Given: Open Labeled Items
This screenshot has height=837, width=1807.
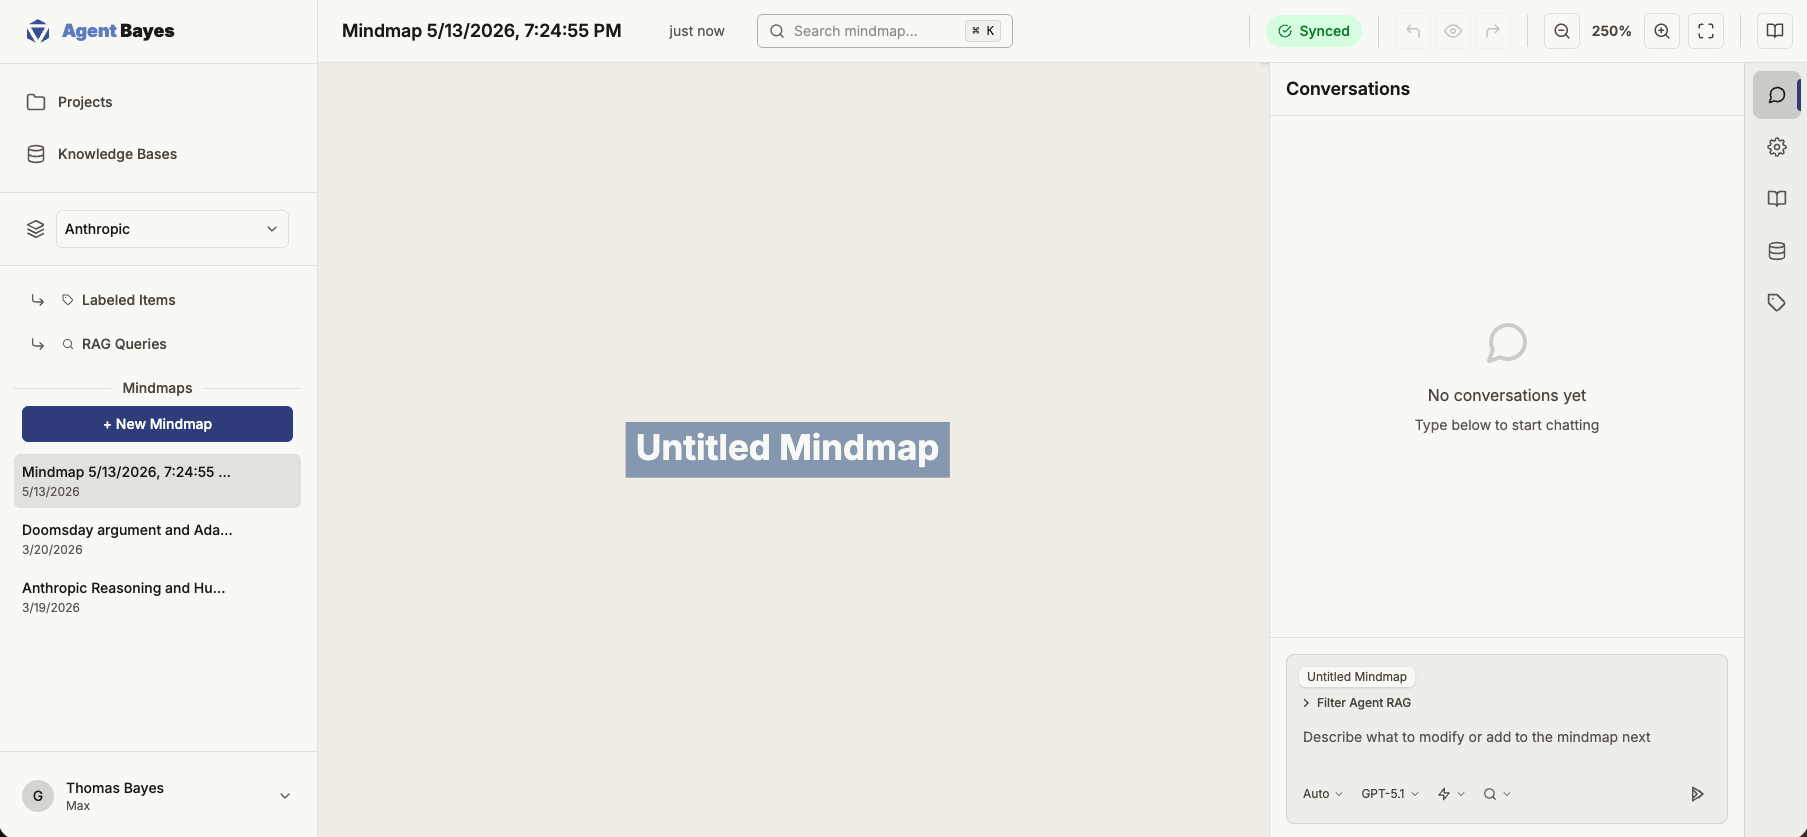Looking at the screenshot, I should coord(128,300).
